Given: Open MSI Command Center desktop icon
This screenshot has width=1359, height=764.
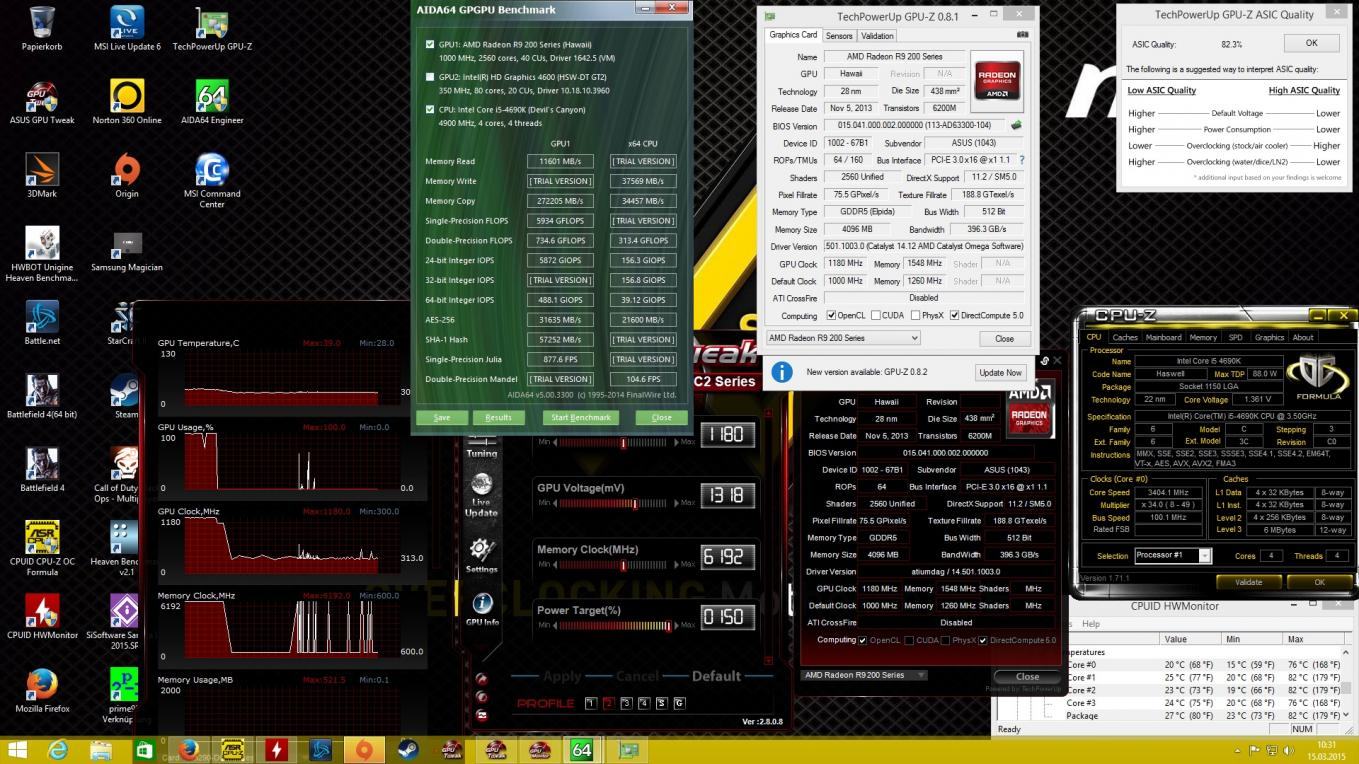Looking at the screenshot, I should click(x=212, y=180).
